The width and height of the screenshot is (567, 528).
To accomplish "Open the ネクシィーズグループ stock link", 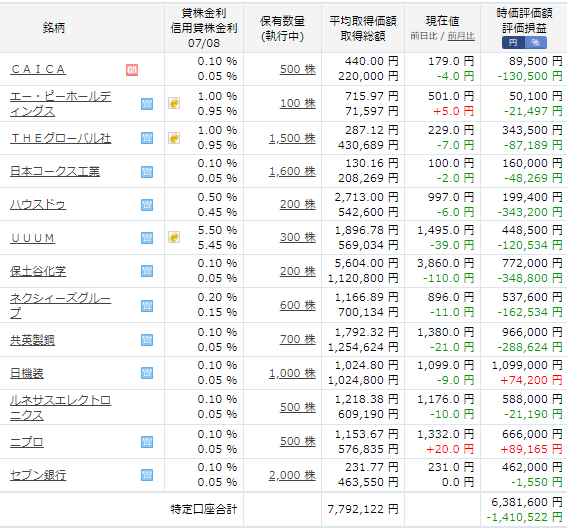I will (60, 306).
